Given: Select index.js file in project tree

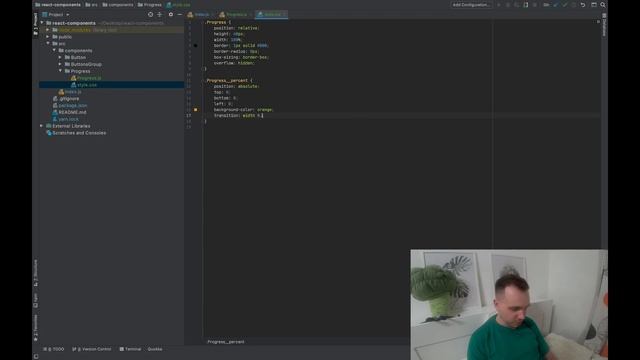Looking at the screenshot, I should coord(73,92).
